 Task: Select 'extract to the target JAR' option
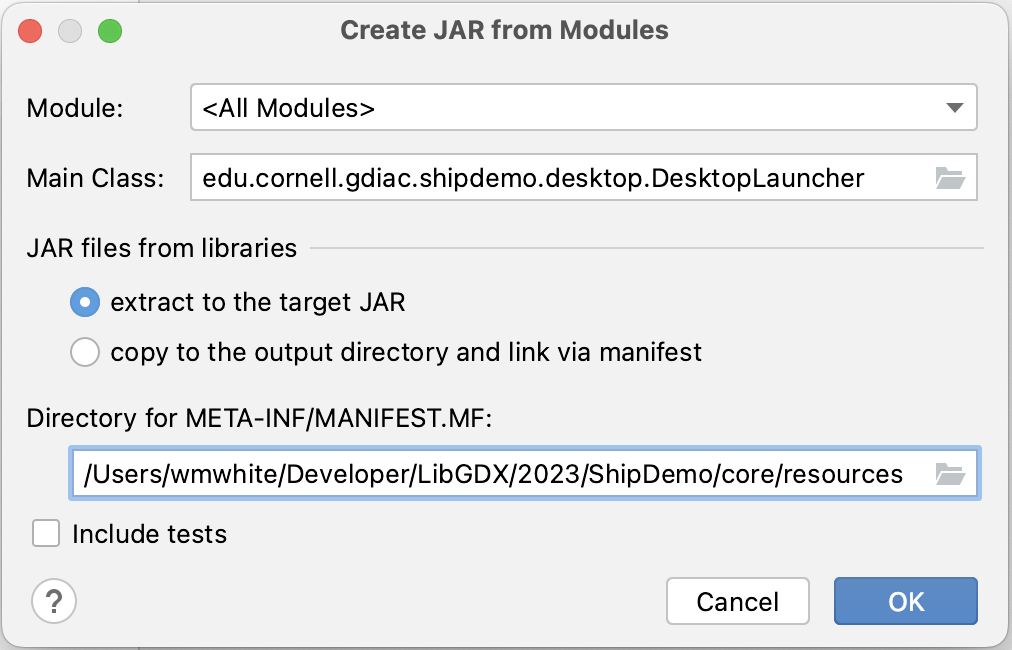point(85,302)
